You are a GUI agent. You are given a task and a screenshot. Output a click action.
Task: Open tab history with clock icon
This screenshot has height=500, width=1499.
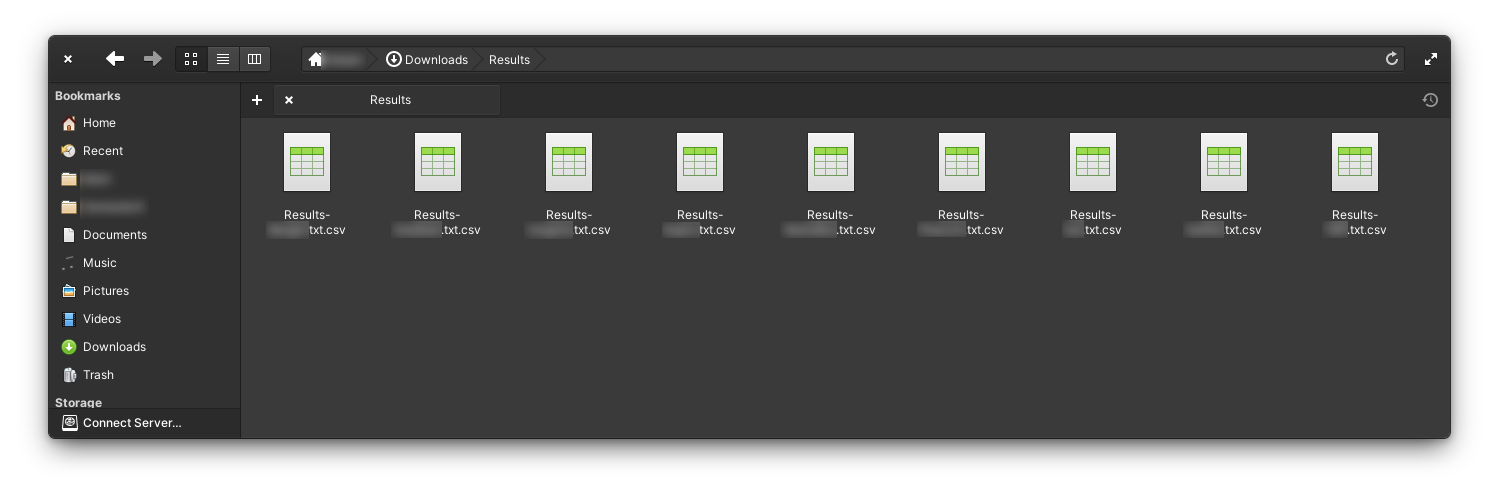pos(1430,100)
